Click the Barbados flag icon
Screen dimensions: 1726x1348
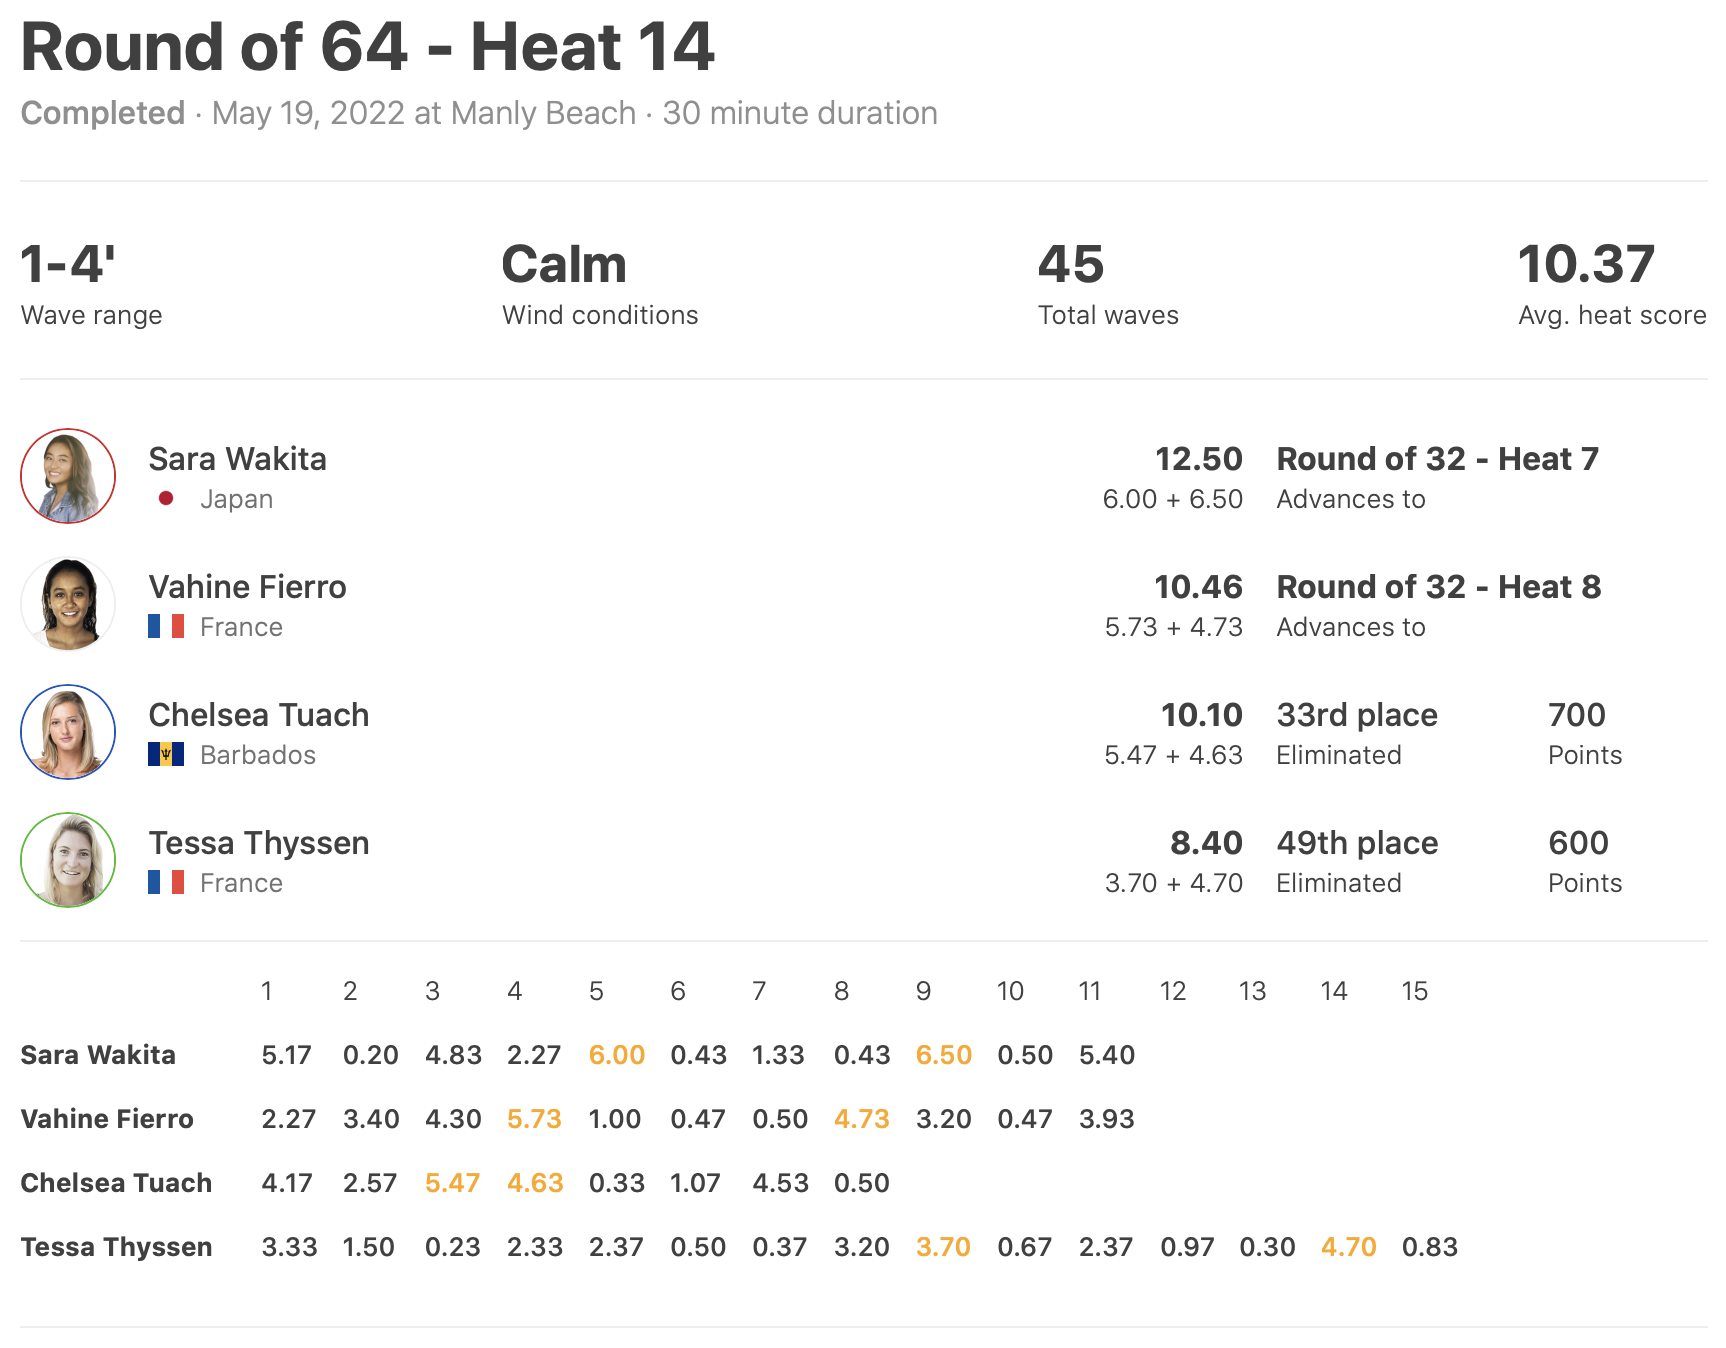(x=166, y=754)
